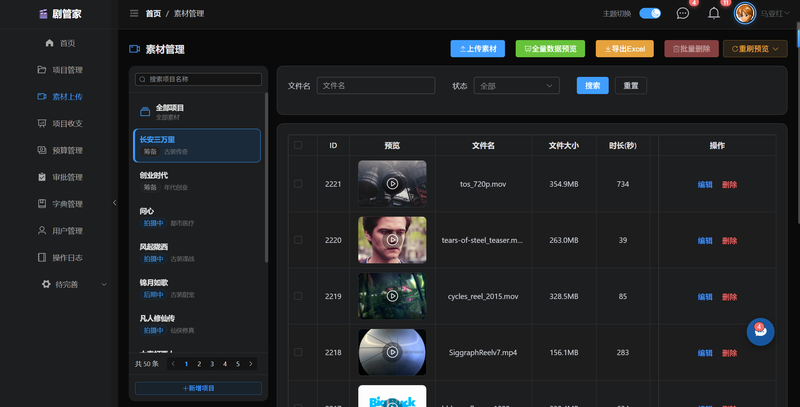Play the tos_720p.mov preview video
The image size is (800, 407).
tap(392, 184)
